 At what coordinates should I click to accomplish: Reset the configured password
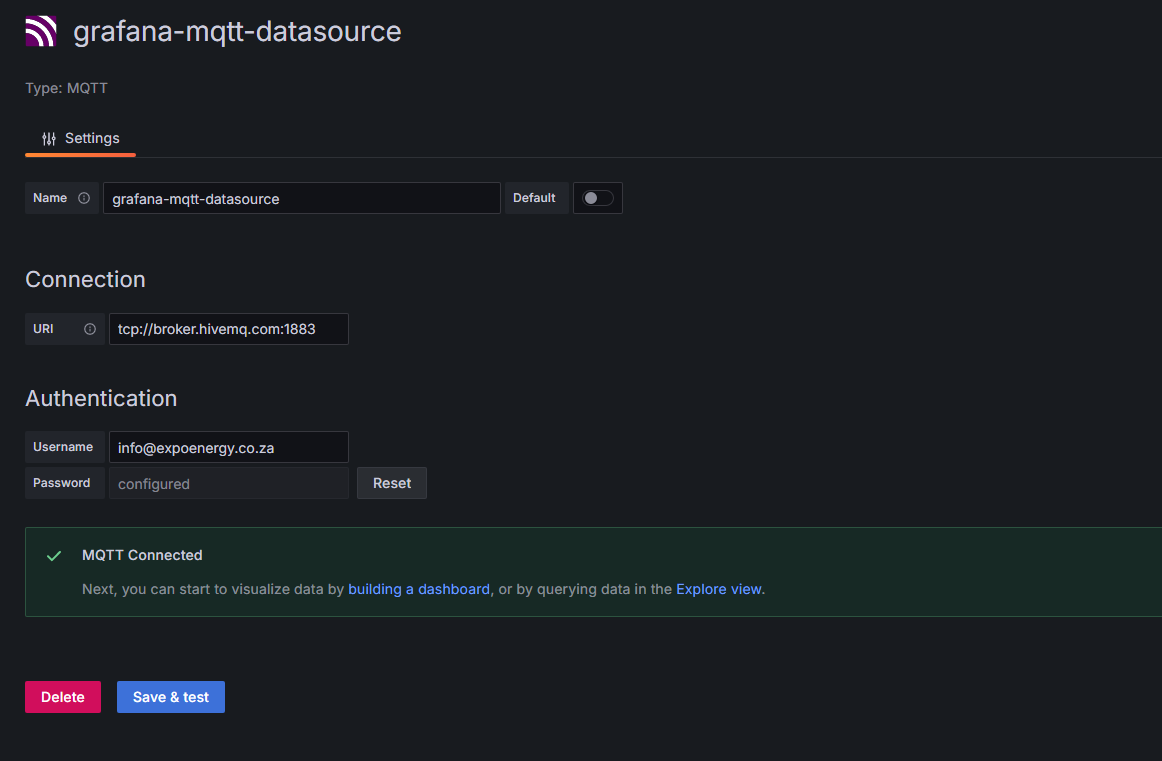point(392,483)
